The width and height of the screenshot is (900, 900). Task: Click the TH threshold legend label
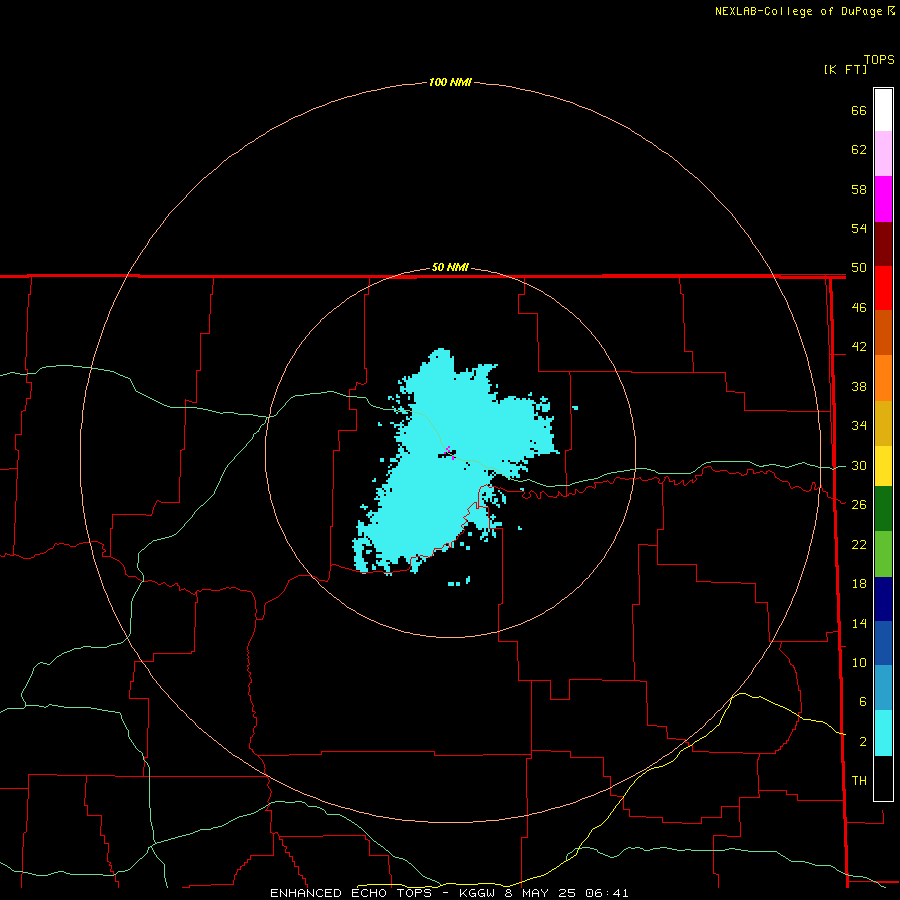859,781
